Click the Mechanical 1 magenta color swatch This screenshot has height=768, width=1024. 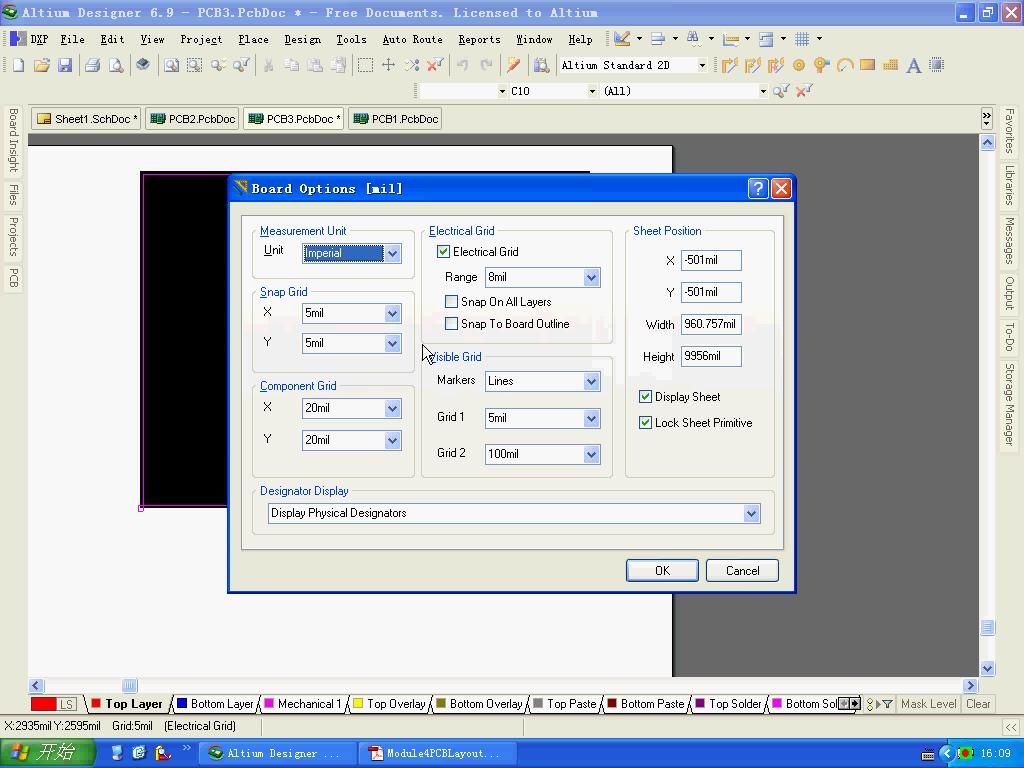(268, 703)
